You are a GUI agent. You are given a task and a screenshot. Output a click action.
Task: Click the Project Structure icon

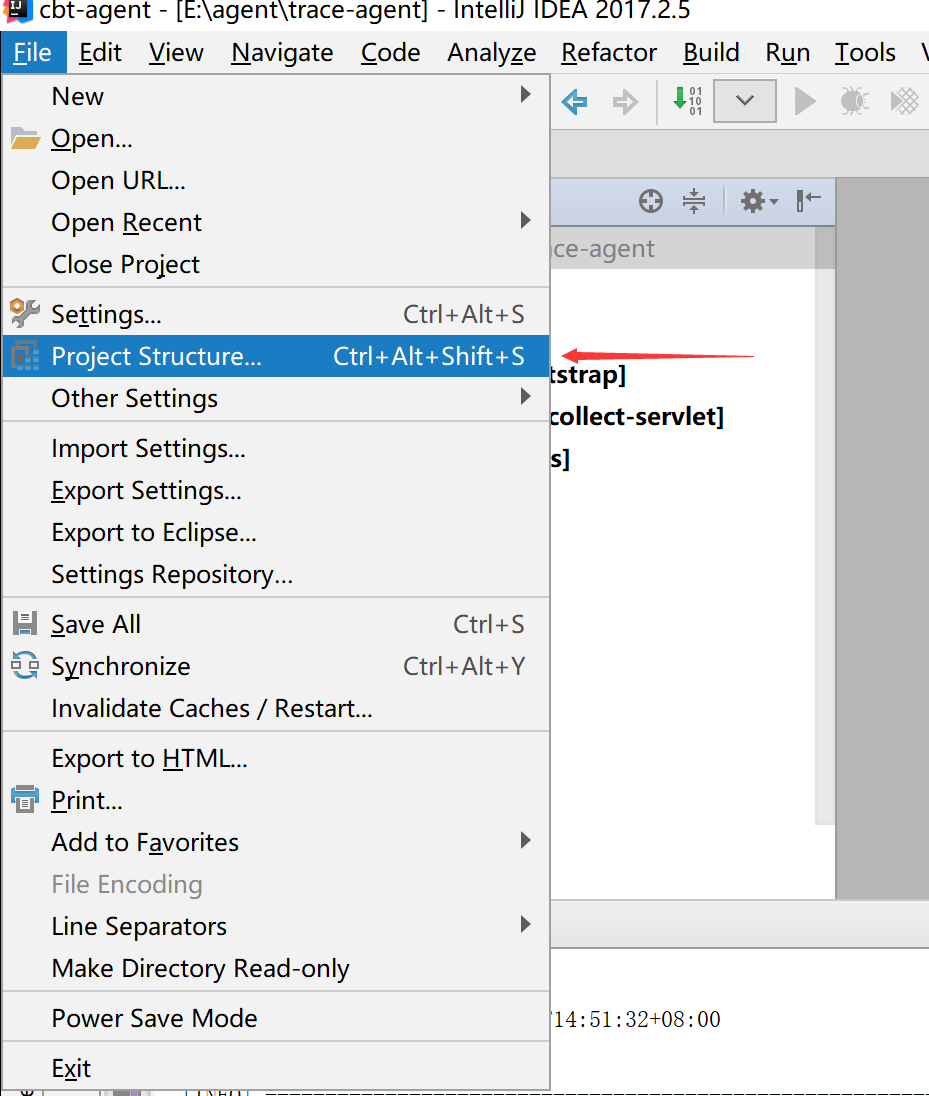[25, 356]
